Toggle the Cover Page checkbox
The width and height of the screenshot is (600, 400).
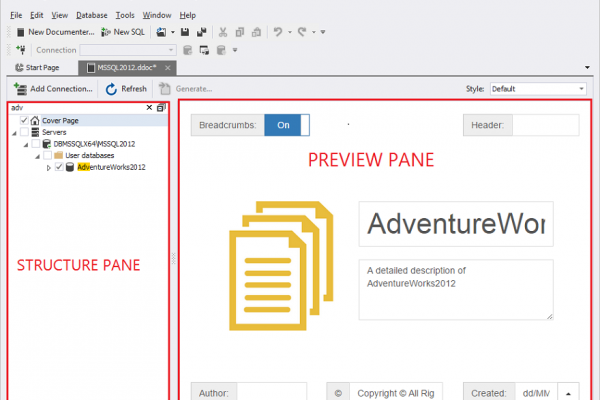[x=24, y=121]
